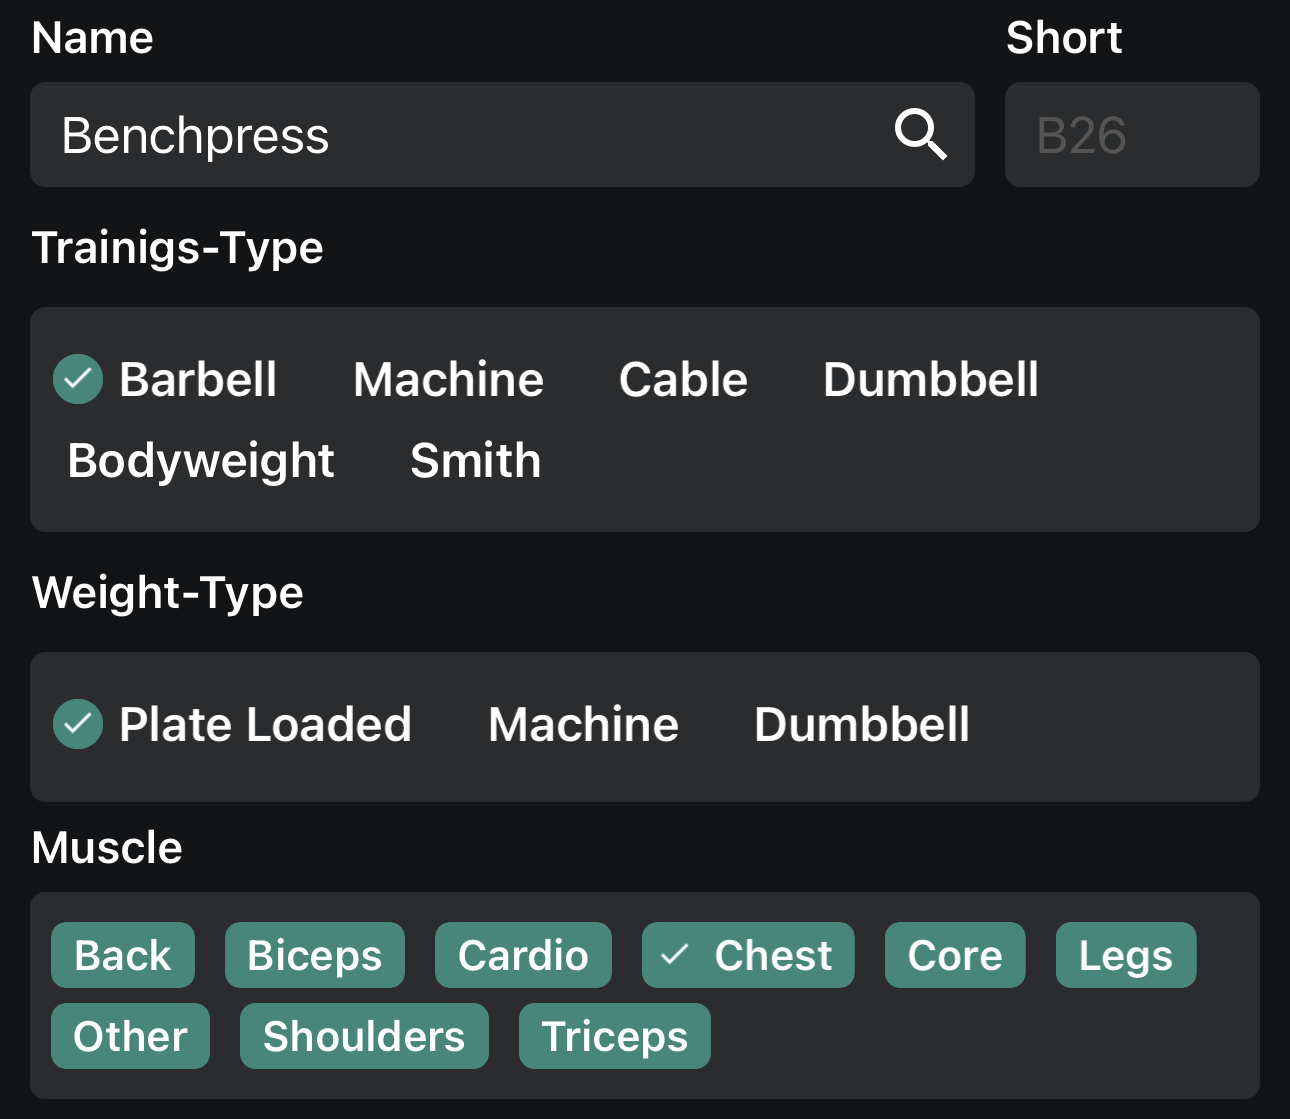Deselect the Chest muscle tag
Viewport: 1290px width, 1119px height.
(748, 955)
